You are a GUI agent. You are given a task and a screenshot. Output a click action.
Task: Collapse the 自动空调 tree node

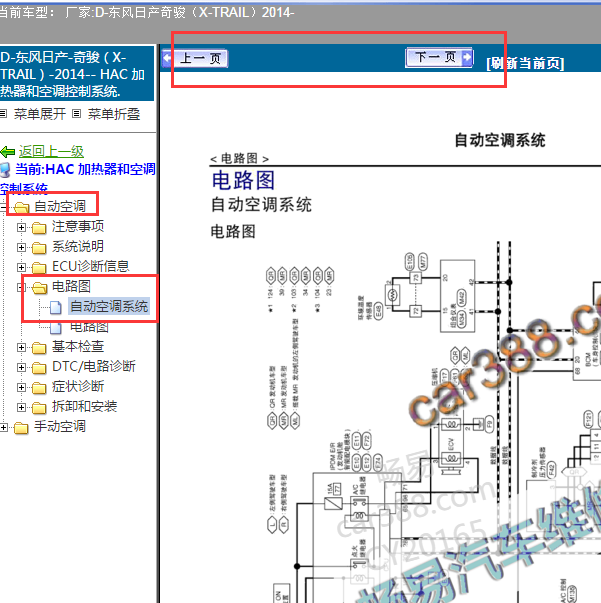[3, 208]
